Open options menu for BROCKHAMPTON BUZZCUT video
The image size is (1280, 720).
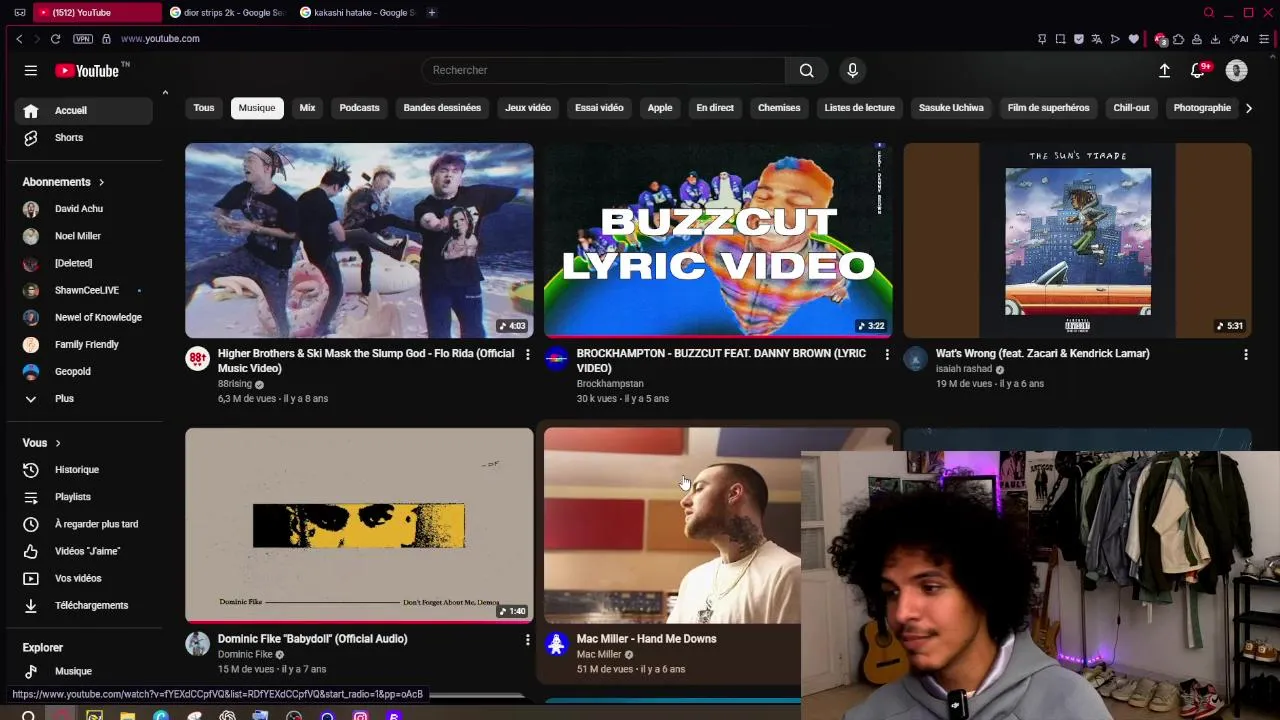[886, 355]
